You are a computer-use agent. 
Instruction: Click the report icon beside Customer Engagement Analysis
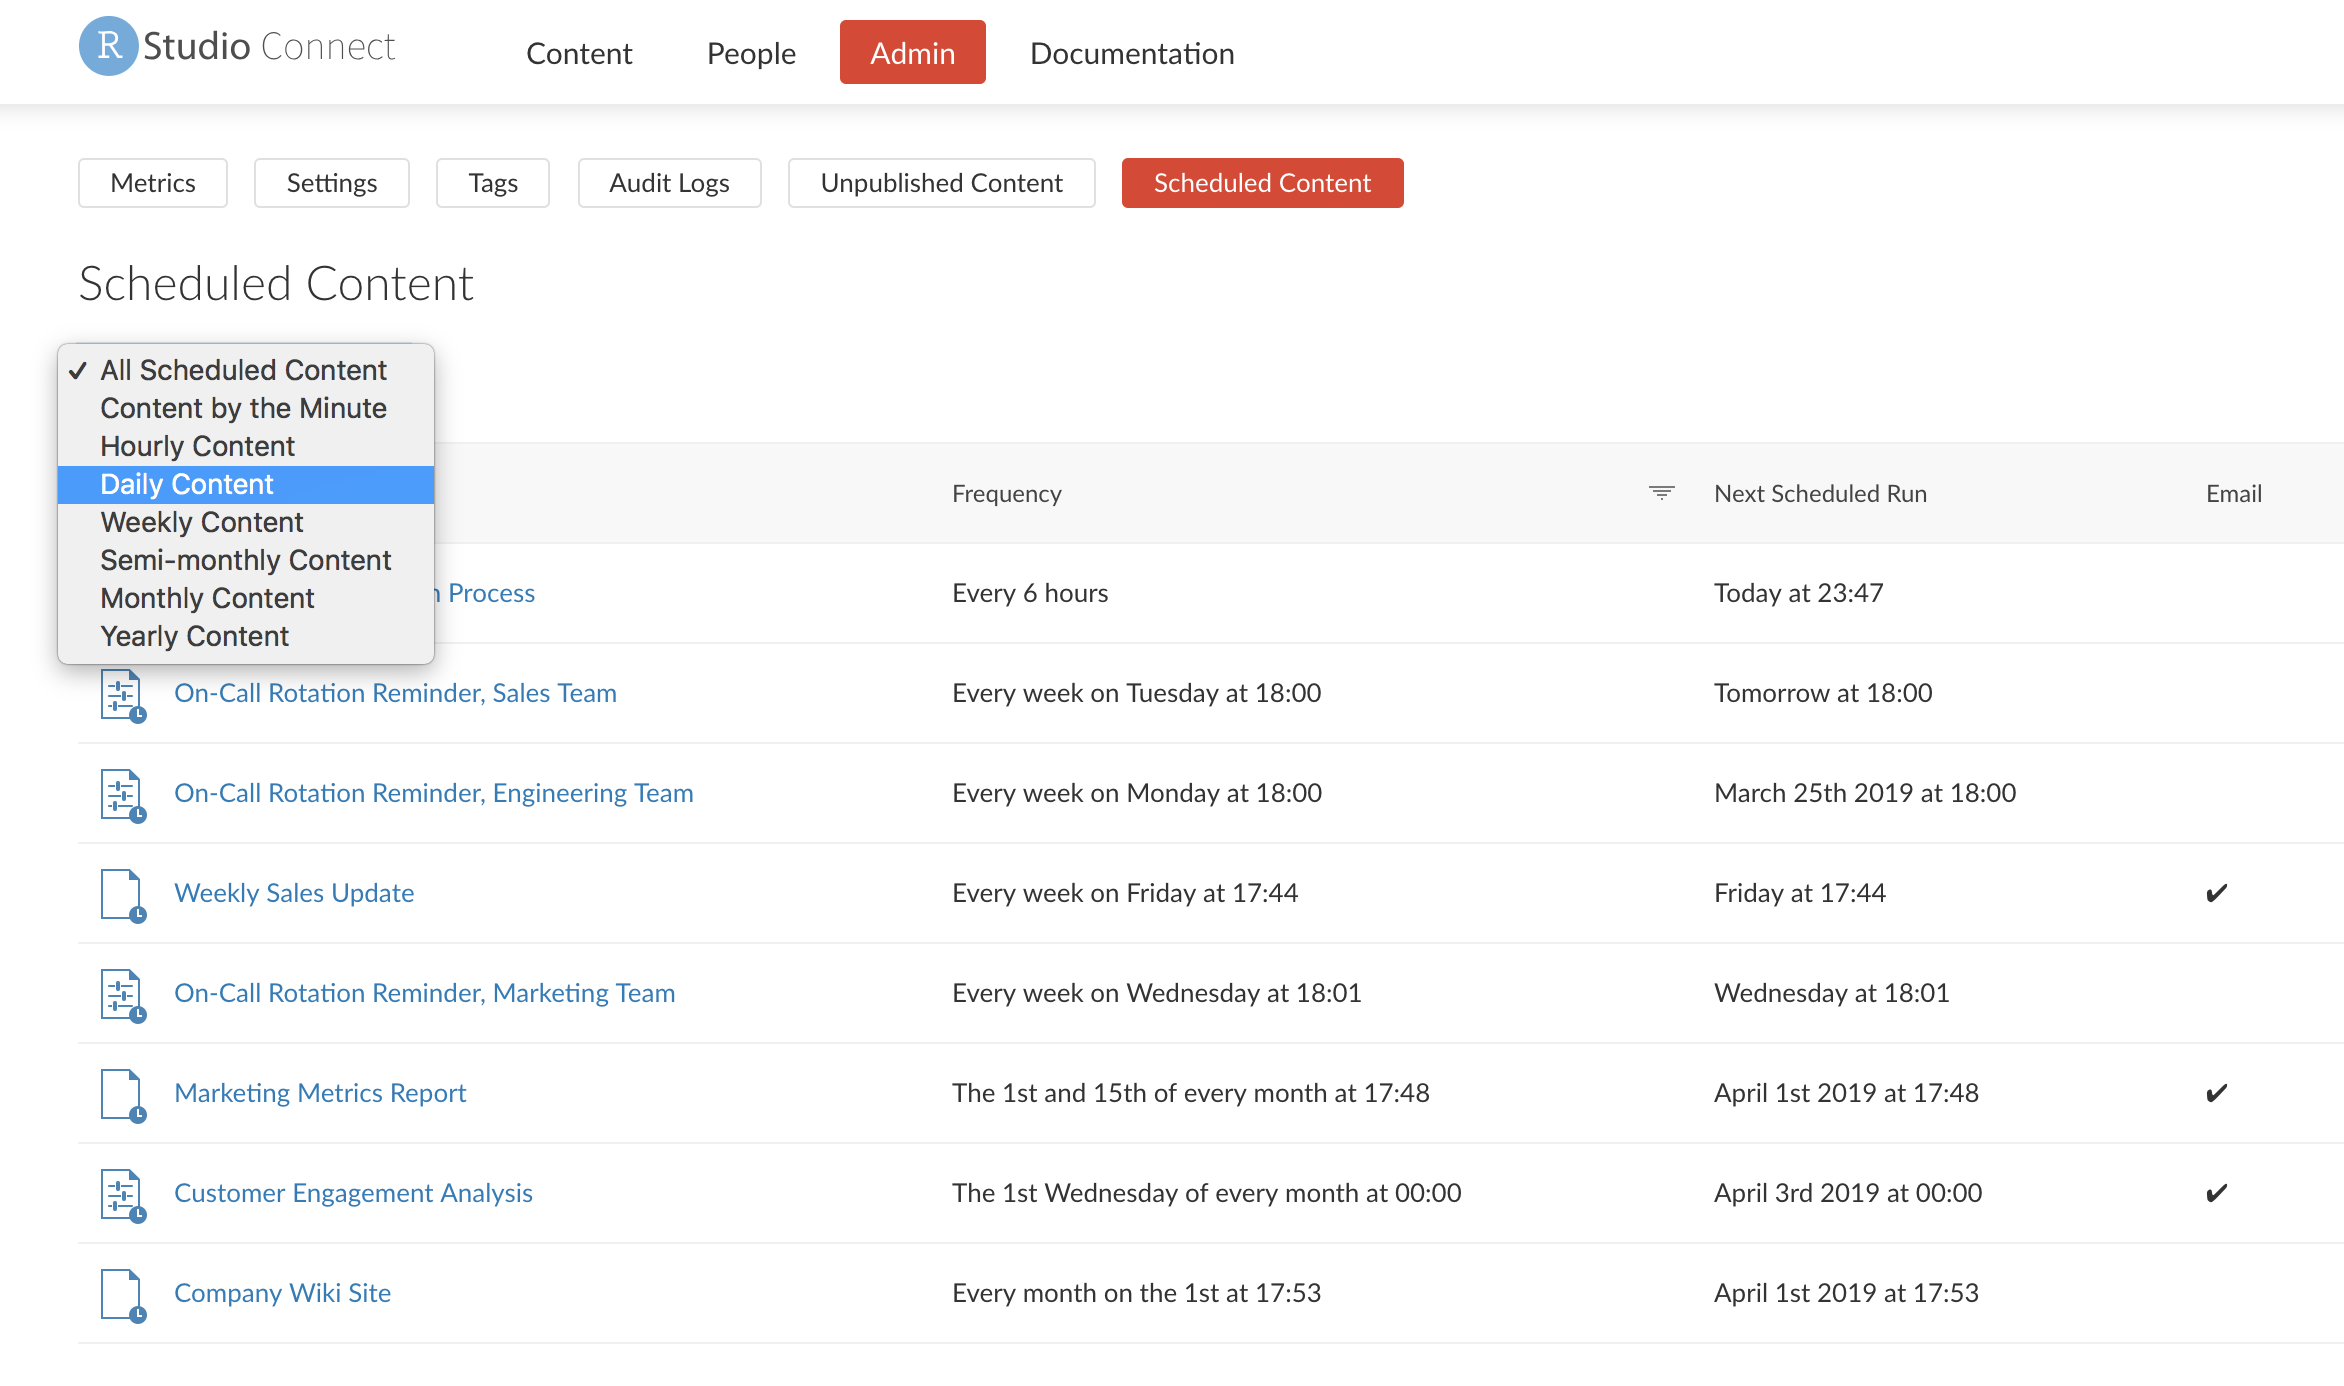[121, 1193]
